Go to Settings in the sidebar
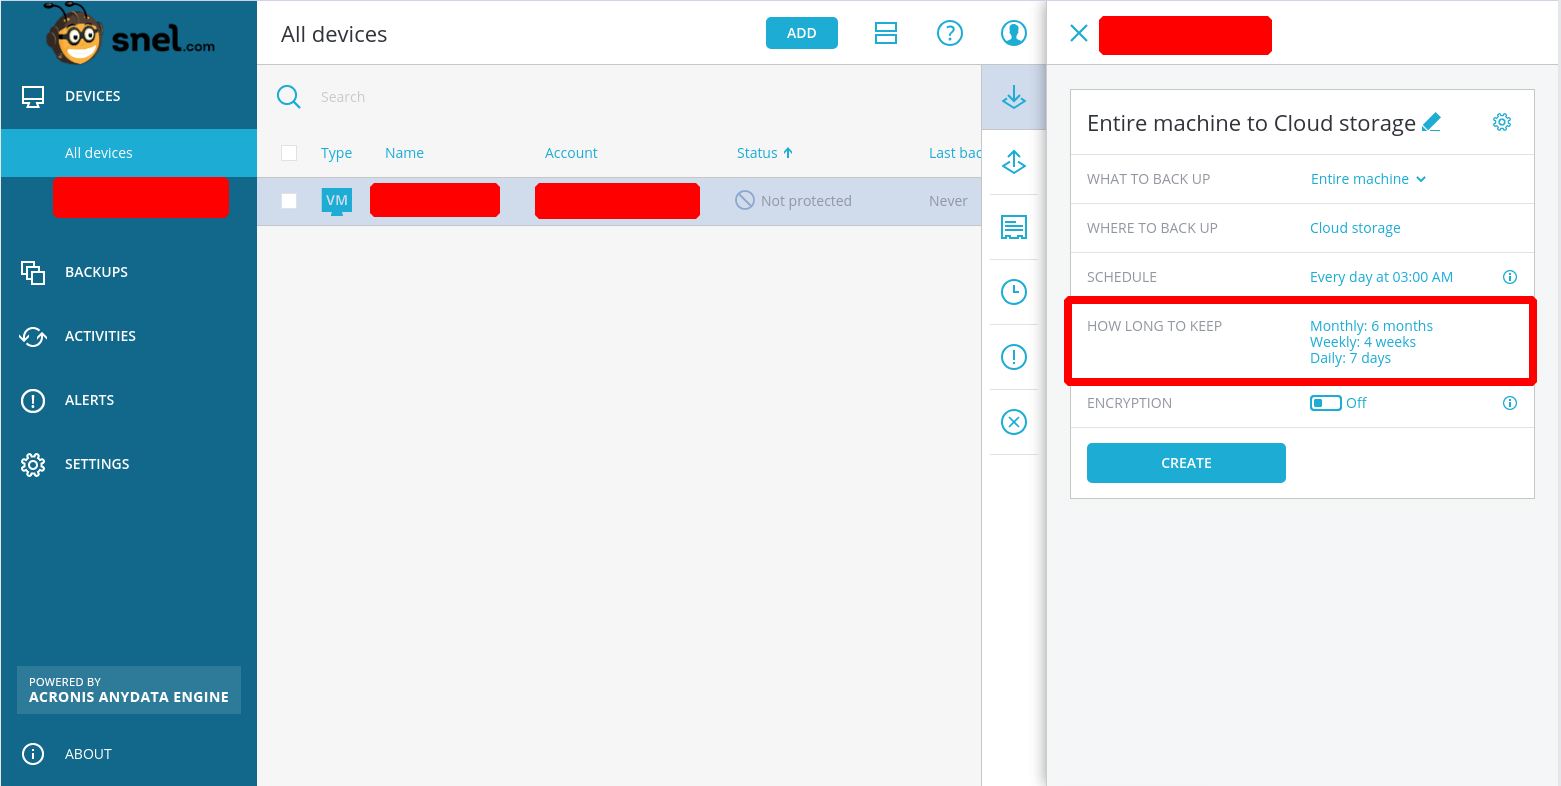Screen dimensions: 1561x786 pos(96,464)
